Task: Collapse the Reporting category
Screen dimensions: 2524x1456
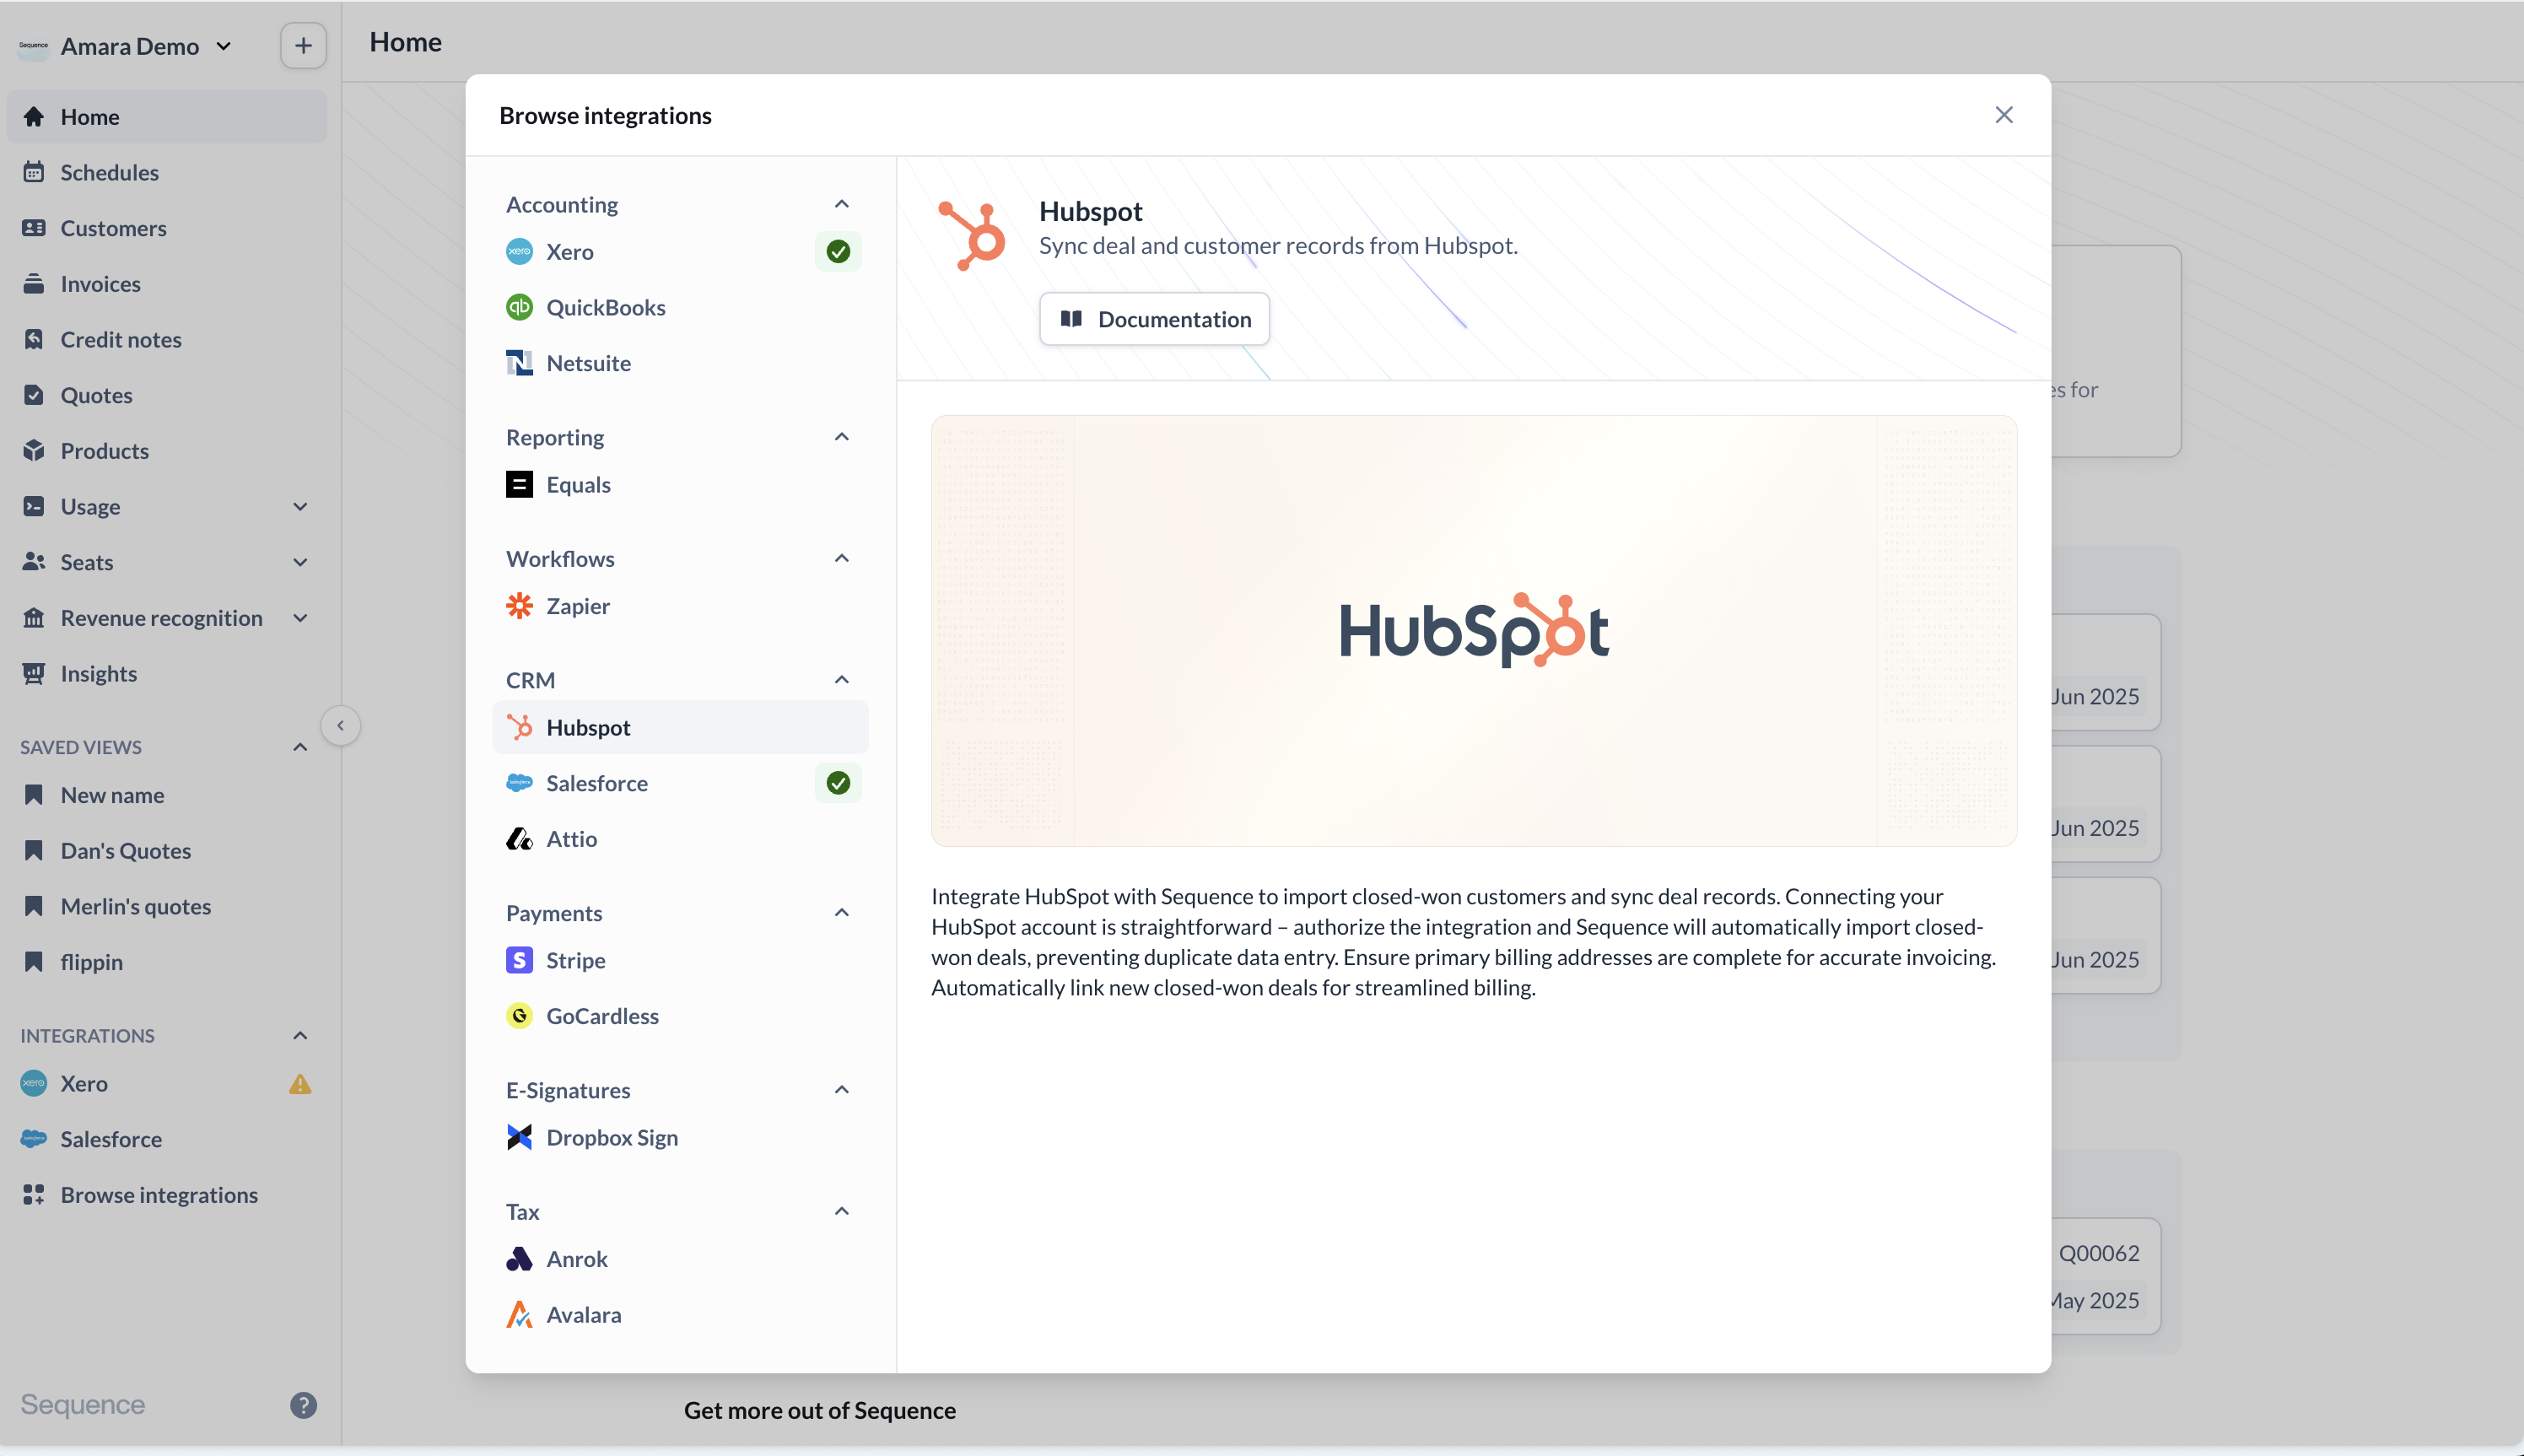Action: tap(842, 437)
